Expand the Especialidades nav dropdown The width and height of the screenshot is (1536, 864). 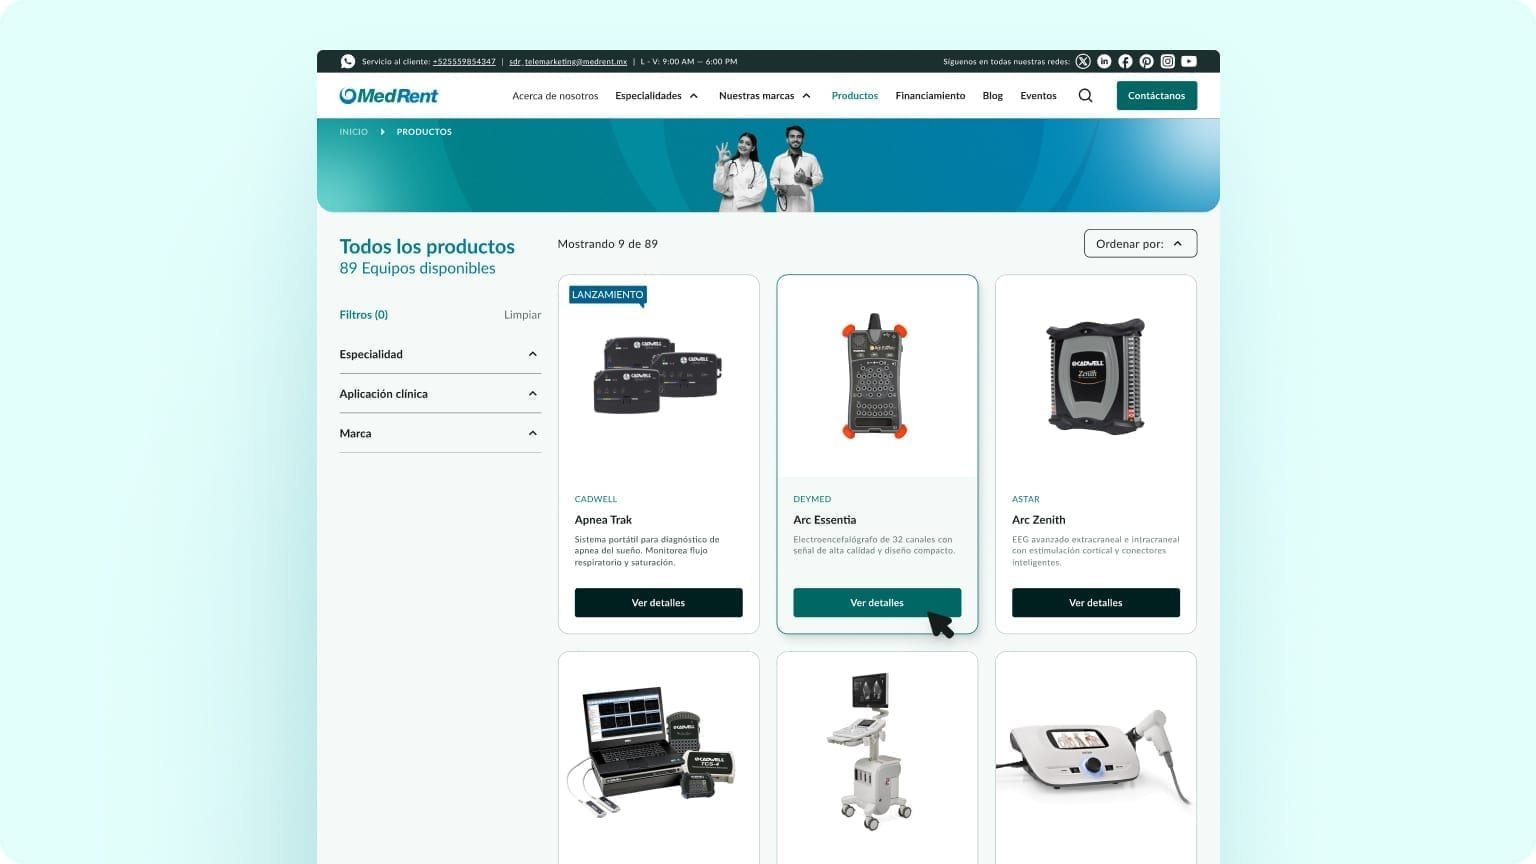(657, 96)
